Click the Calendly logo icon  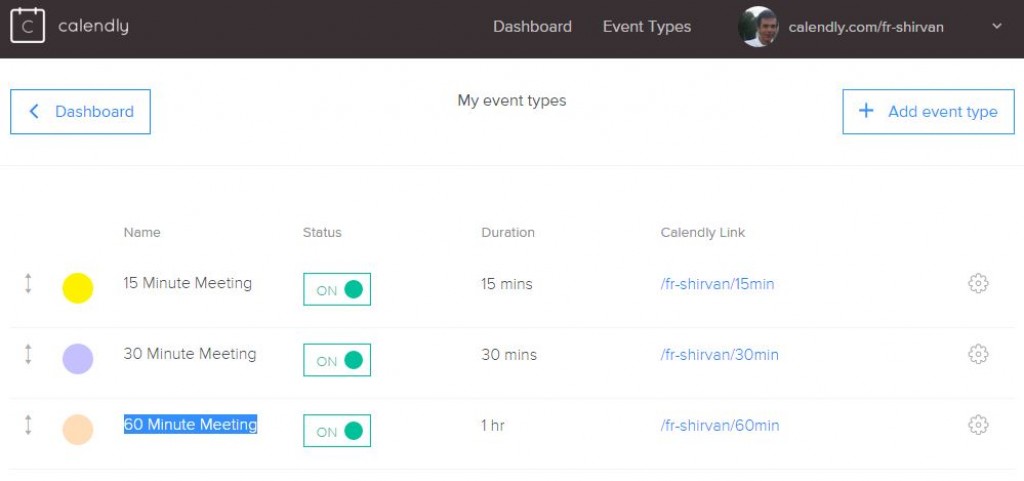(x=27, y=26)
